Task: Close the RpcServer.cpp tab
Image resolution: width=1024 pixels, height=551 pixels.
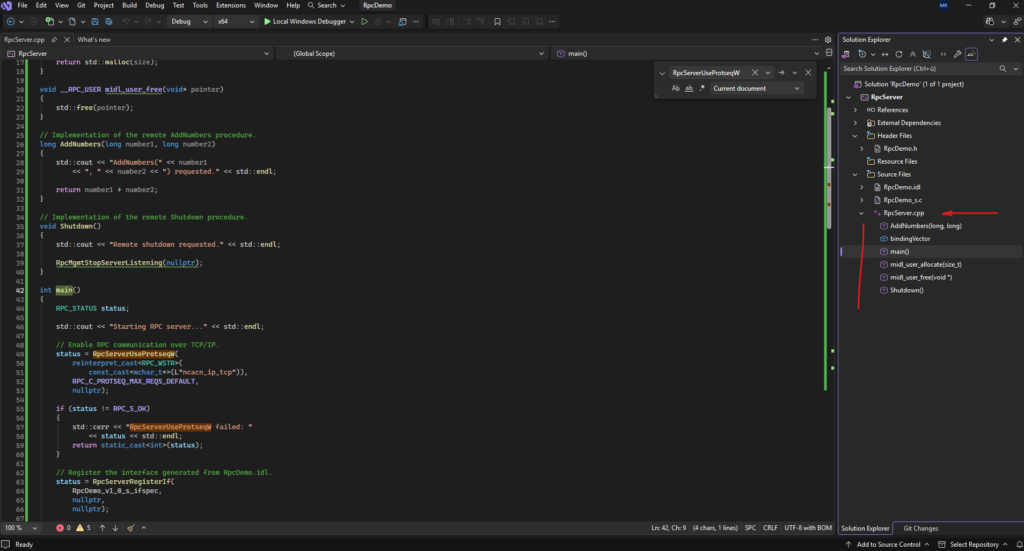Action: [x=67, y=40]
